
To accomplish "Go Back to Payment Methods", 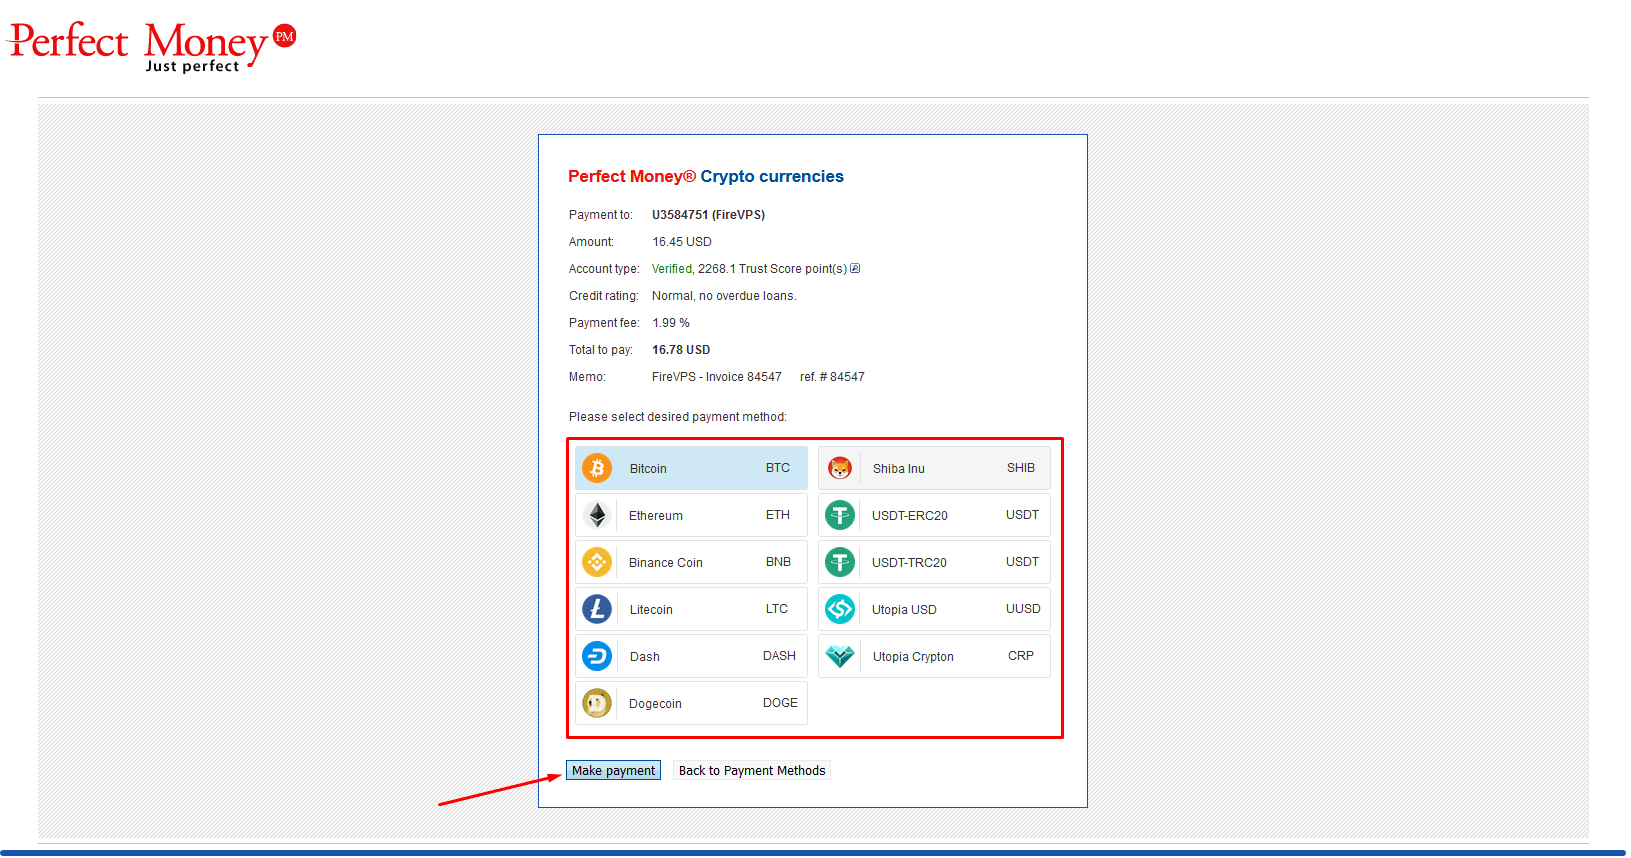I will pyautogui.click(x=752, y=770).
